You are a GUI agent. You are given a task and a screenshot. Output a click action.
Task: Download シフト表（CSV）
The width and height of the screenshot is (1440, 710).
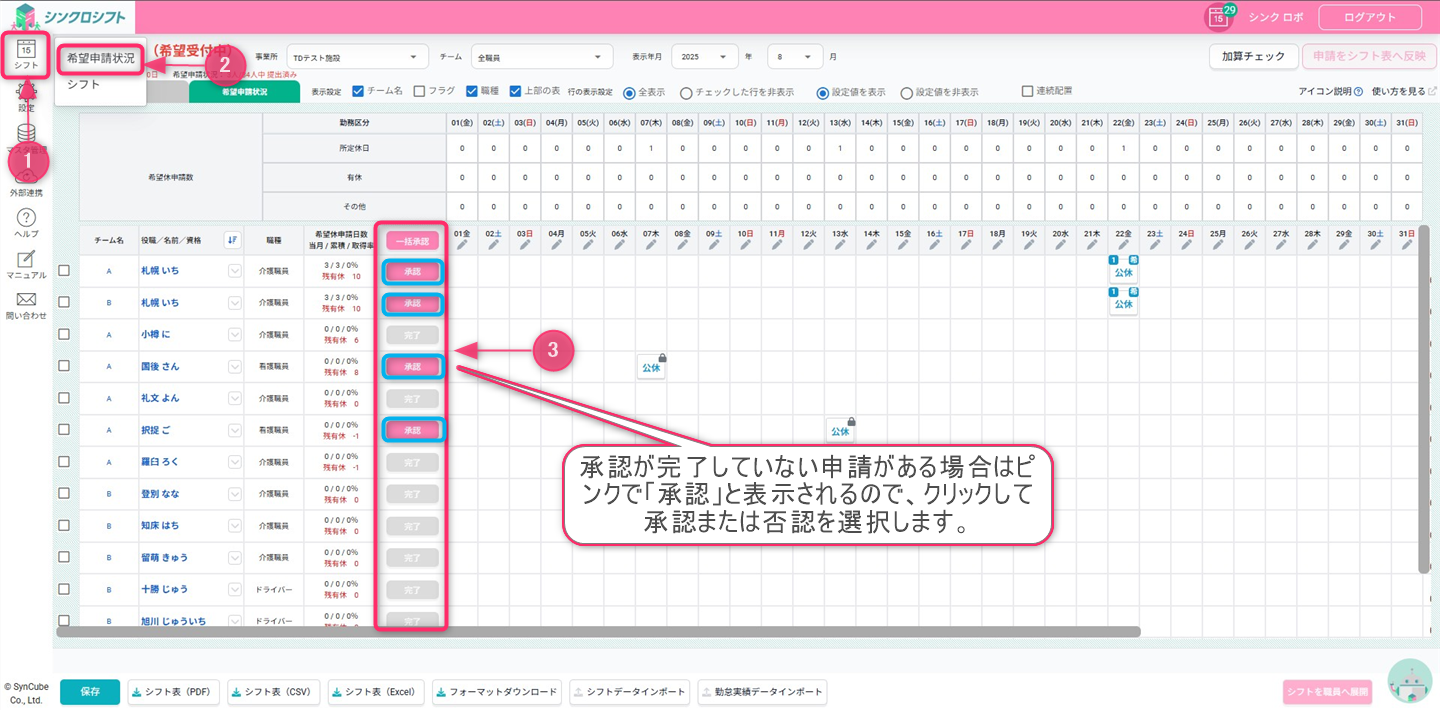272,692
